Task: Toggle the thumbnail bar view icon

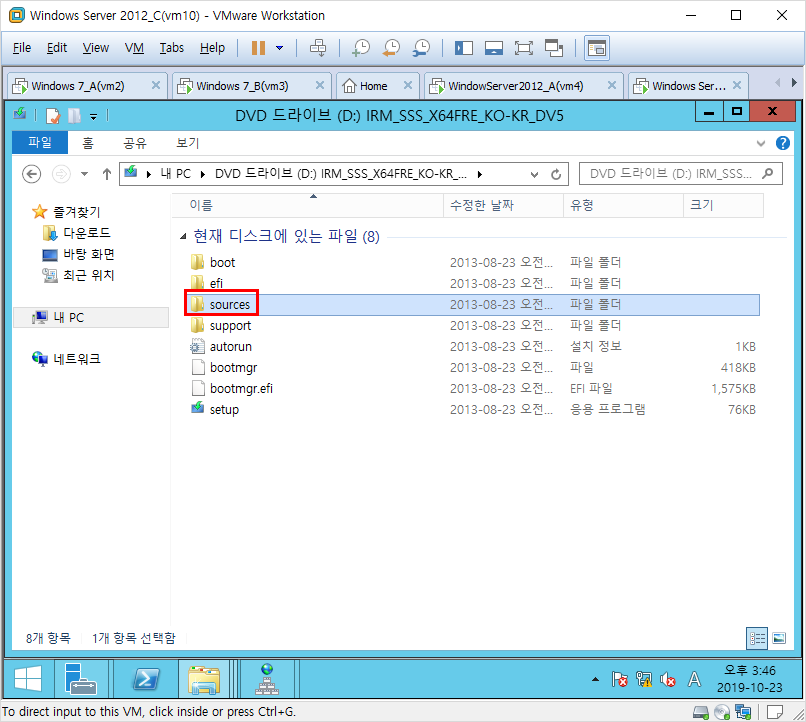Action: (493, 48)
